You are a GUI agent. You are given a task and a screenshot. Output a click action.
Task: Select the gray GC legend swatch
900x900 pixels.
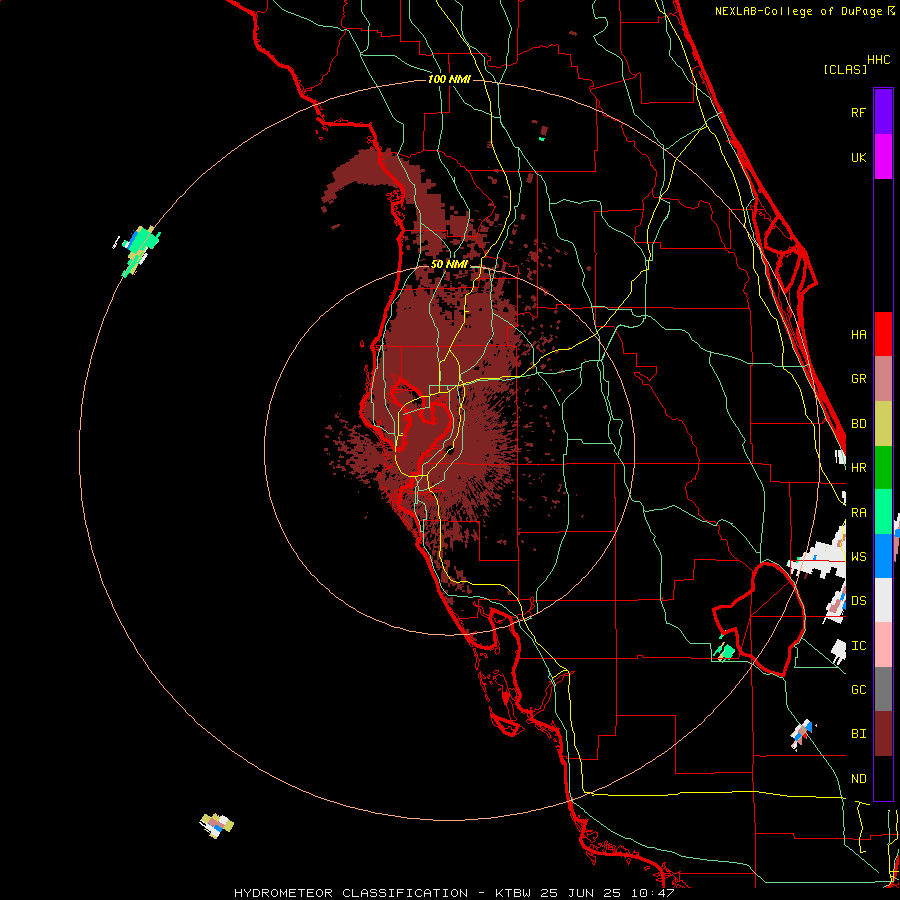(883, 689)
